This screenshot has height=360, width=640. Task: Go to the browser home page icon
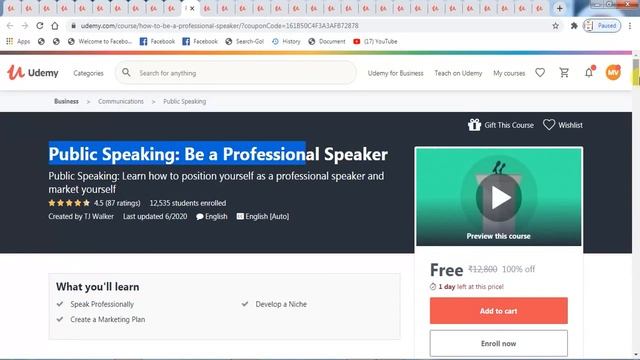point(55,26)
